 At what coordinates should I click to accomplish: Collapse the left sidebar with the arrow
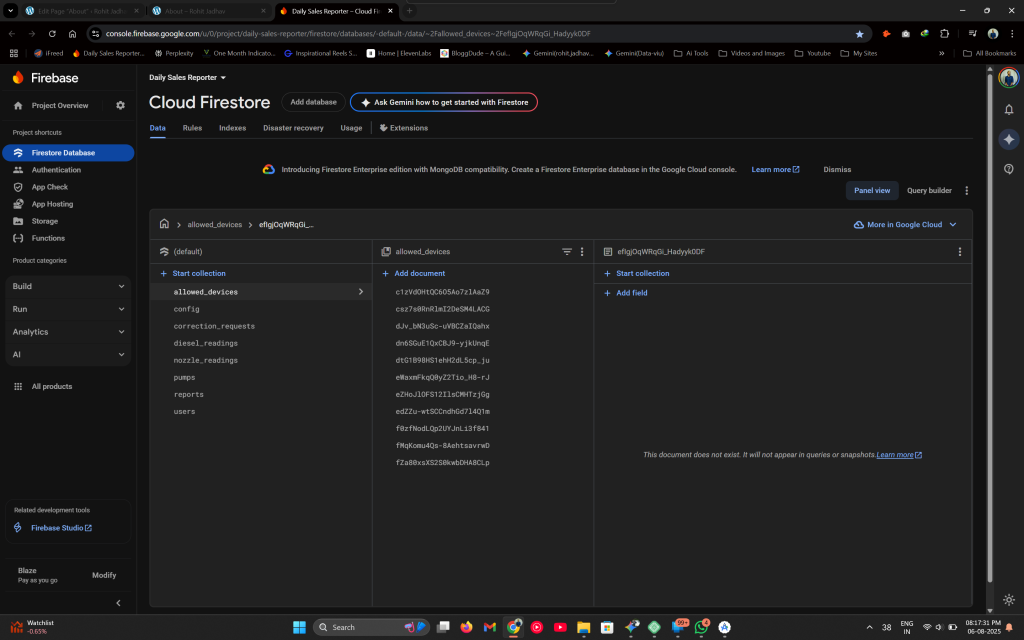tap(119, 603)
